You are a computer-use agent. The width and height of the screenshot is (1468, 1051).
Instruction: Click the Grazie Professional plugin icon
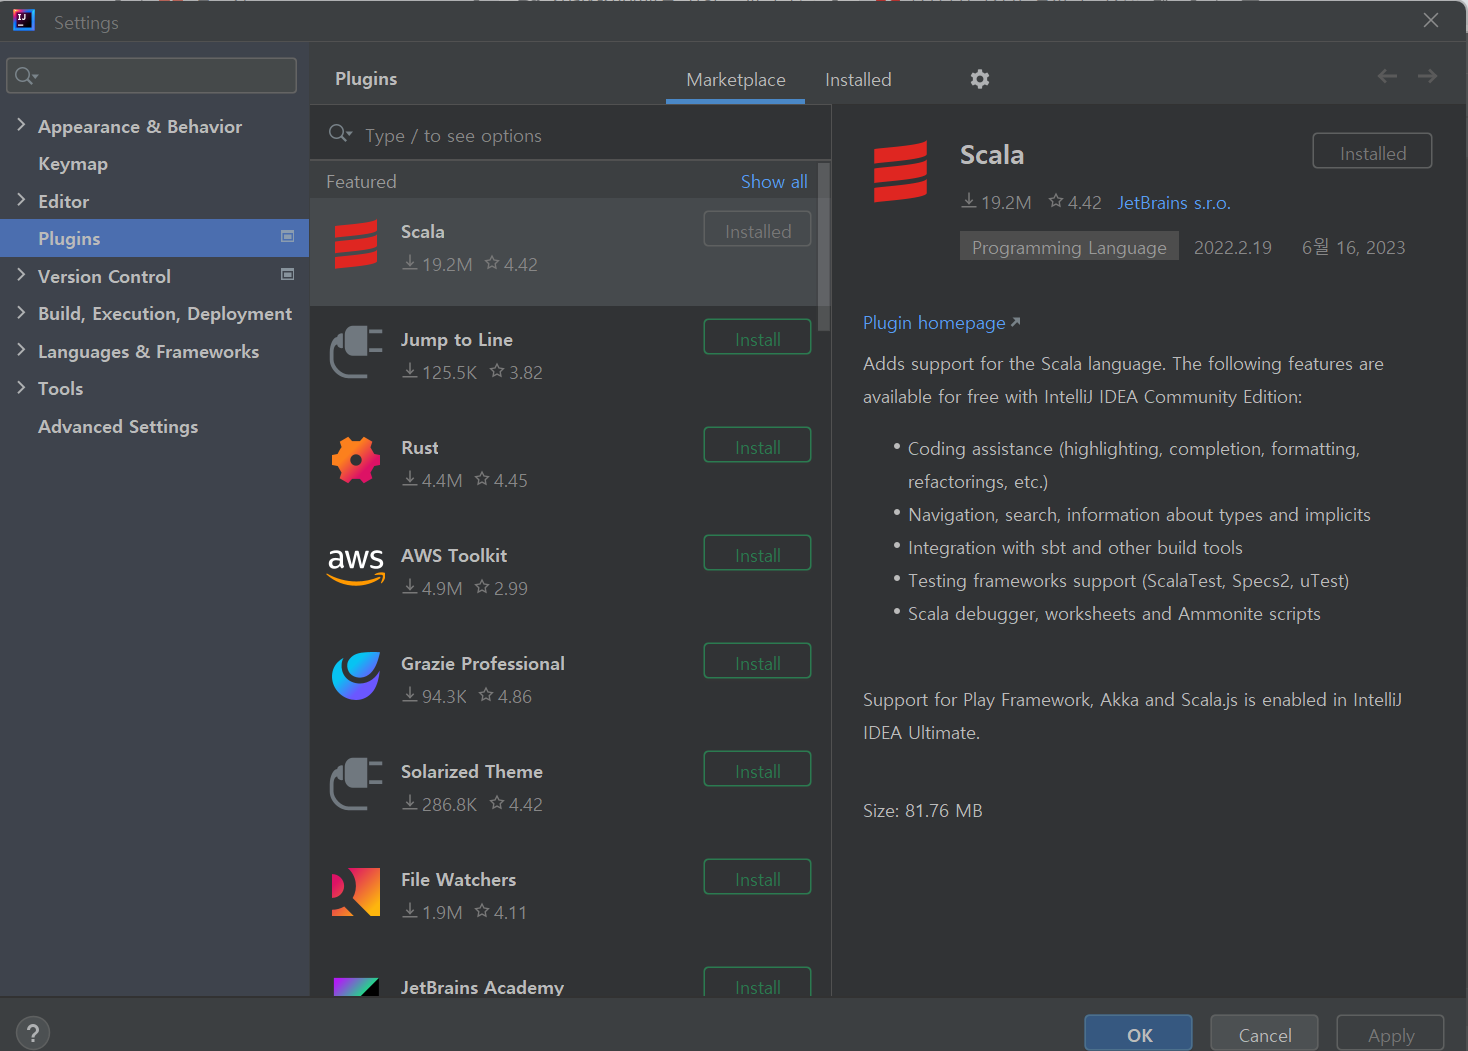tap(356, 676)
